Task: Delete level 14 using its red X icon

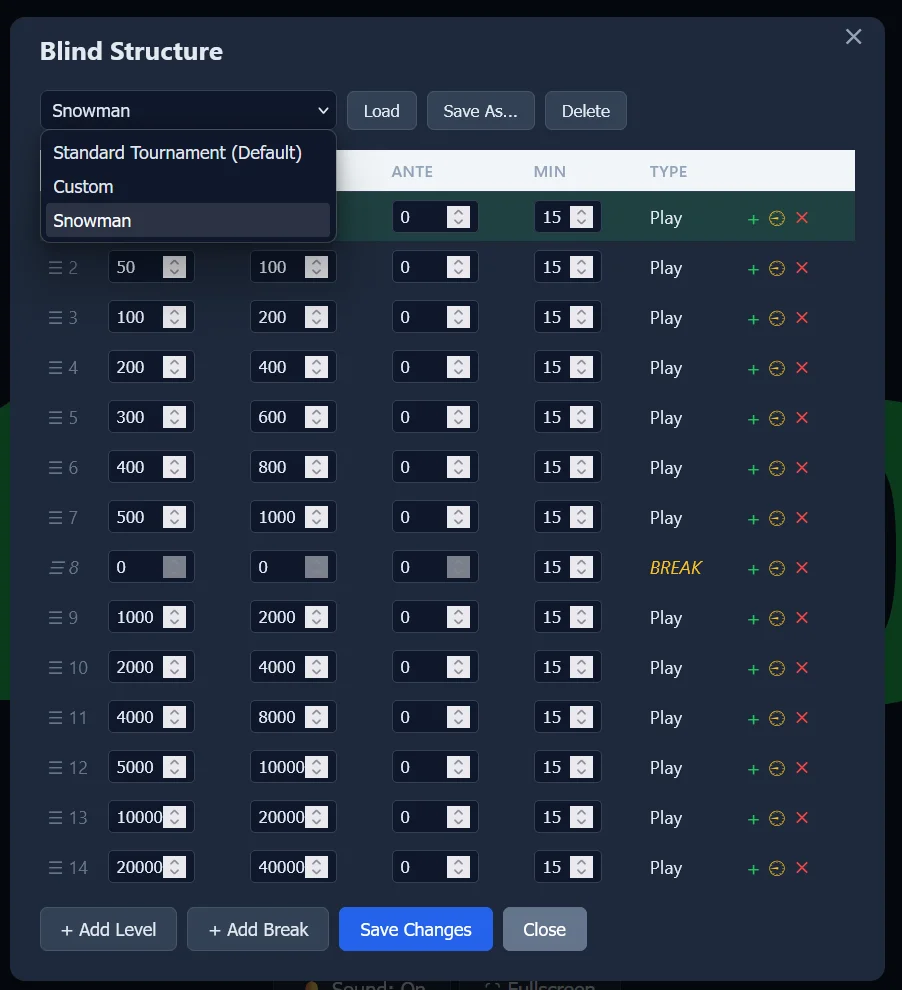Action: [802, 868]
